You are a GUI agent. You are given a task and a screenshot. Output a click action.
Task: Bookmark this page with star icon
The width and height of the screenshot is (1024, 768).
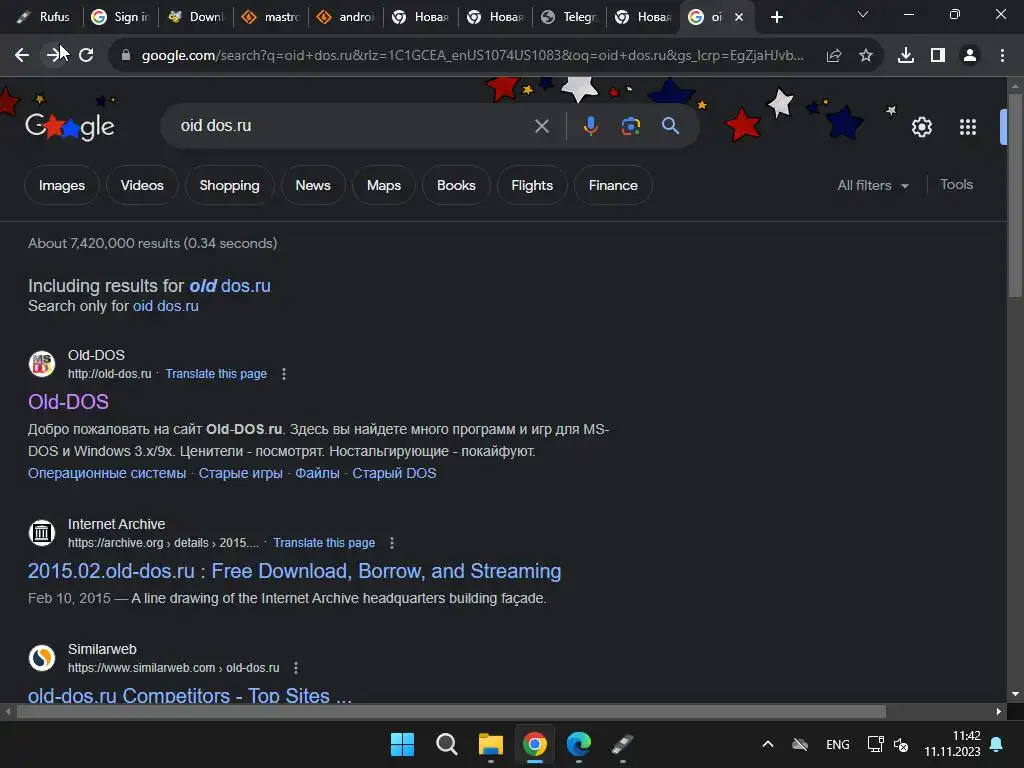click(x=866, y=56)
